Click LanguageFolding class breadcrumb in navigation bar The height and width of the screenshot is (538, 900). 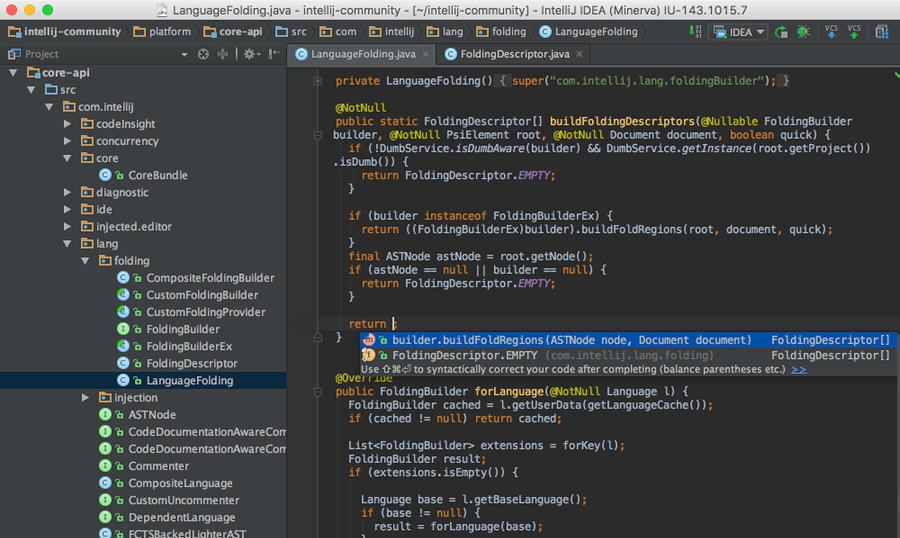coord(588,32)
